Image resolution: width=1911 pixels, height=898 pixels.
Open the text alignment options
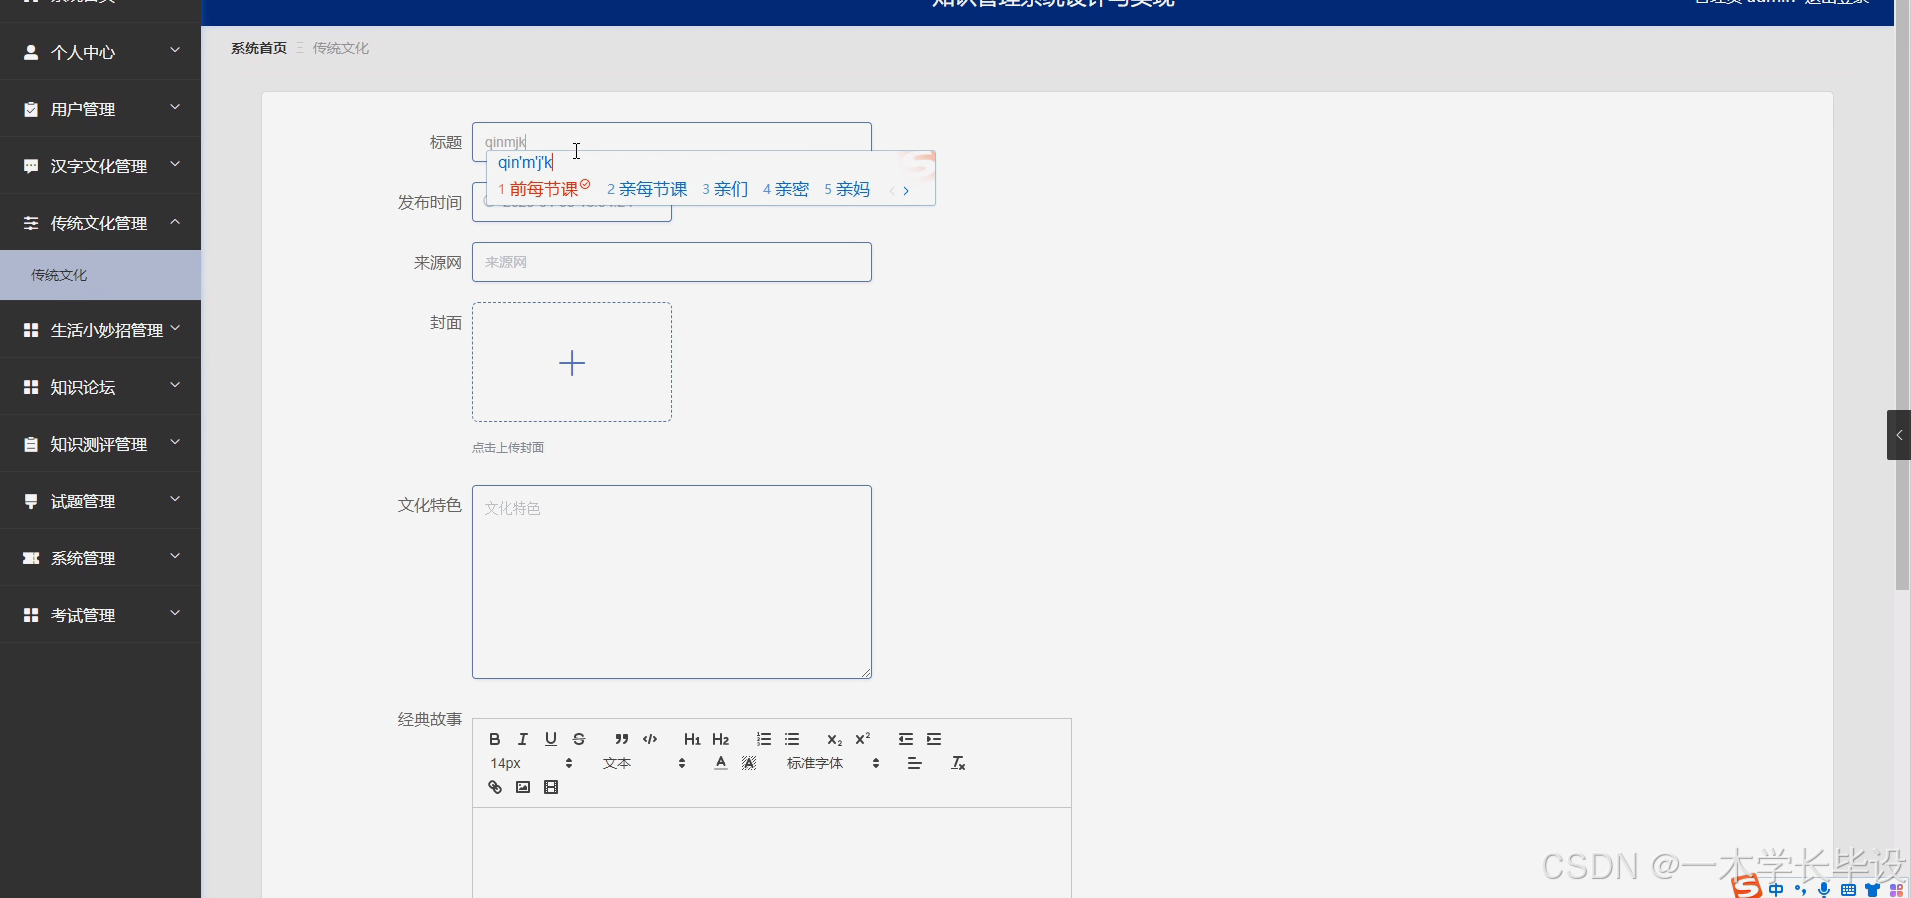point(914,763)
